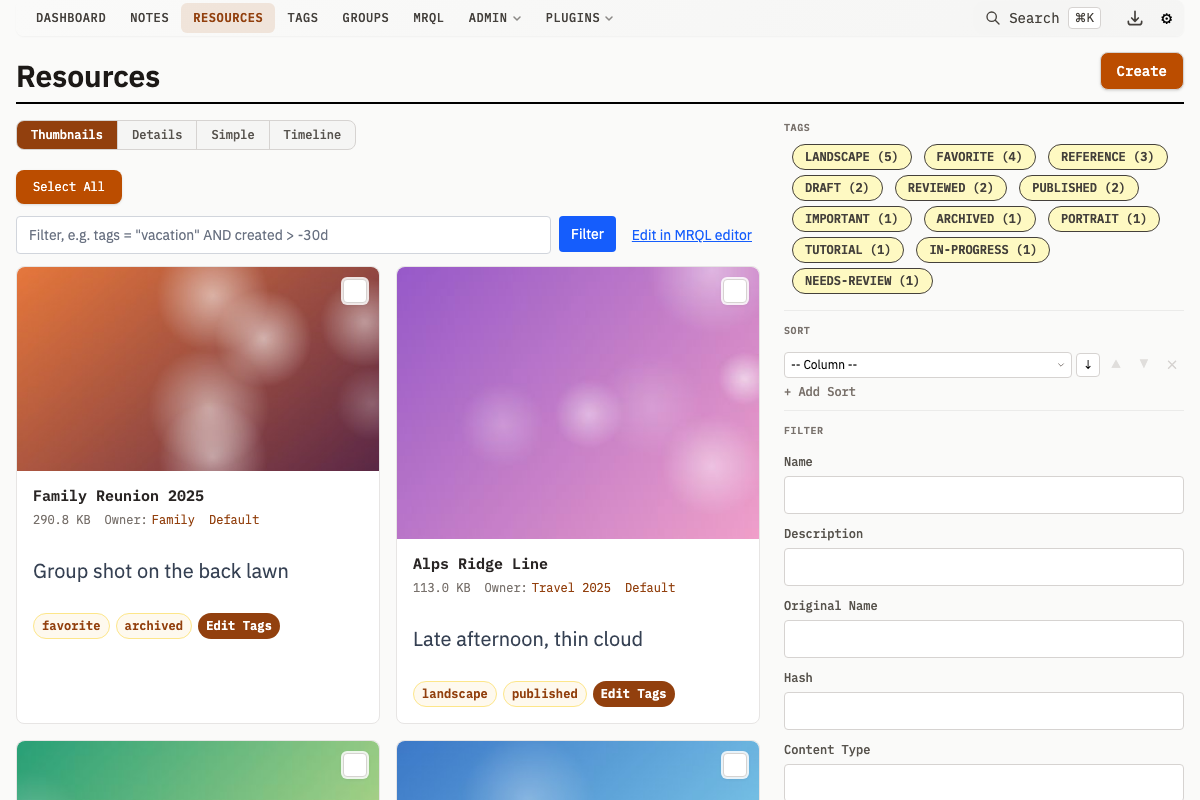This screenshot has height=800, width=1200.
Task: Click the search magnifier icon
Action: point(992,18)
